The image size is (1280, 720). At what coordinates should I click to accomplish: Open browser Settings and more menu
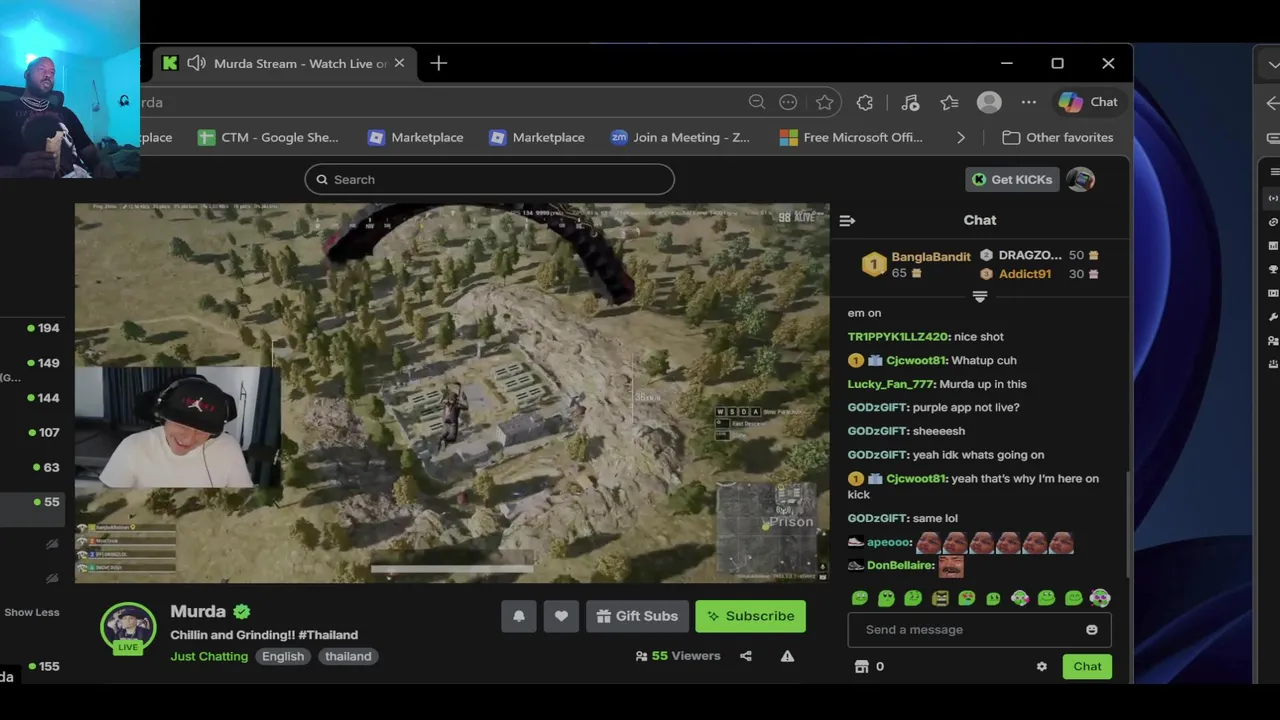[x=1029, y=102]
